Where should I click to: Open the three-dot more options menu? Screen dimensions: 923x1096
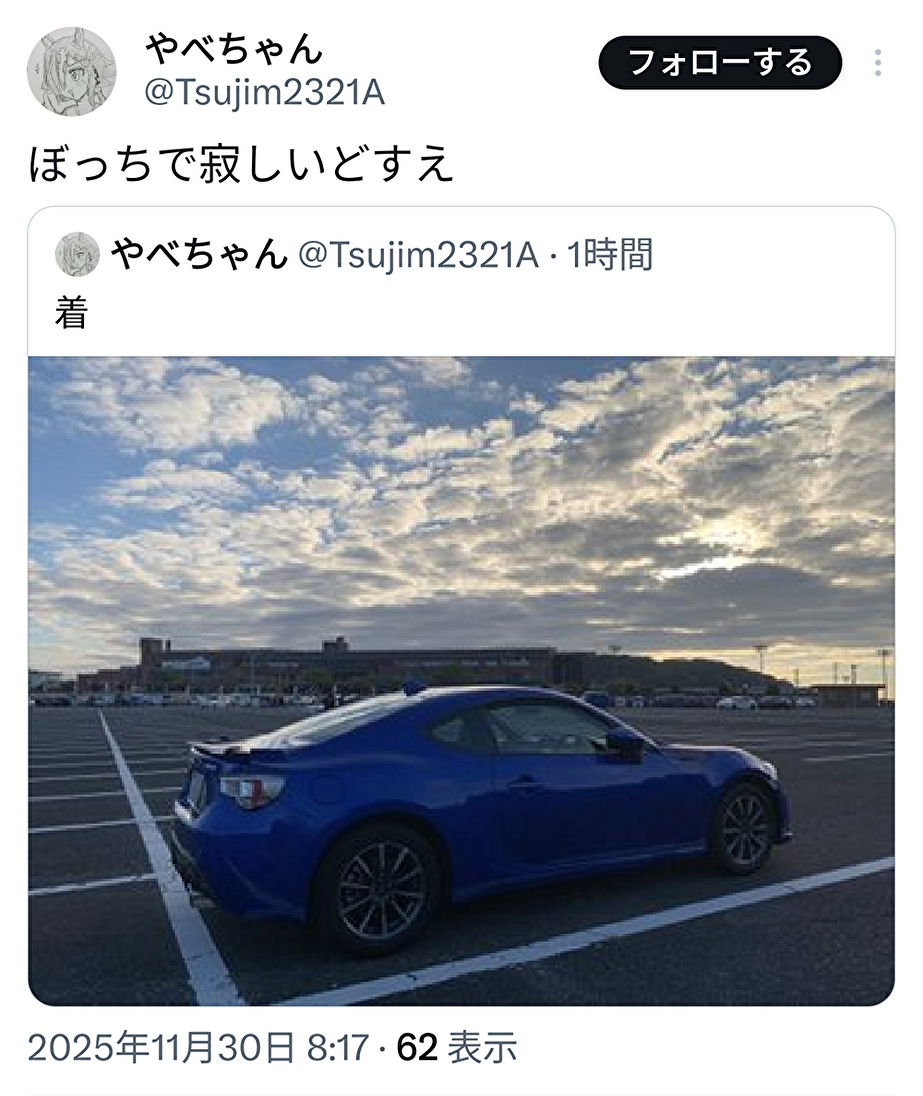pos(878,63)
